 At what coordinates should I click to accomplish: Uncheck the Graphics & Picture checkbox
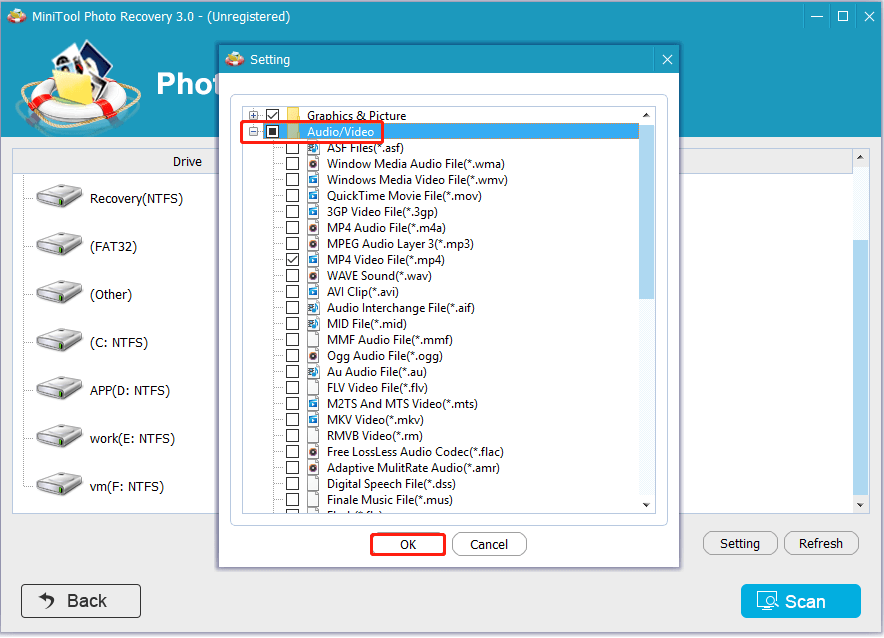point(272,116)
